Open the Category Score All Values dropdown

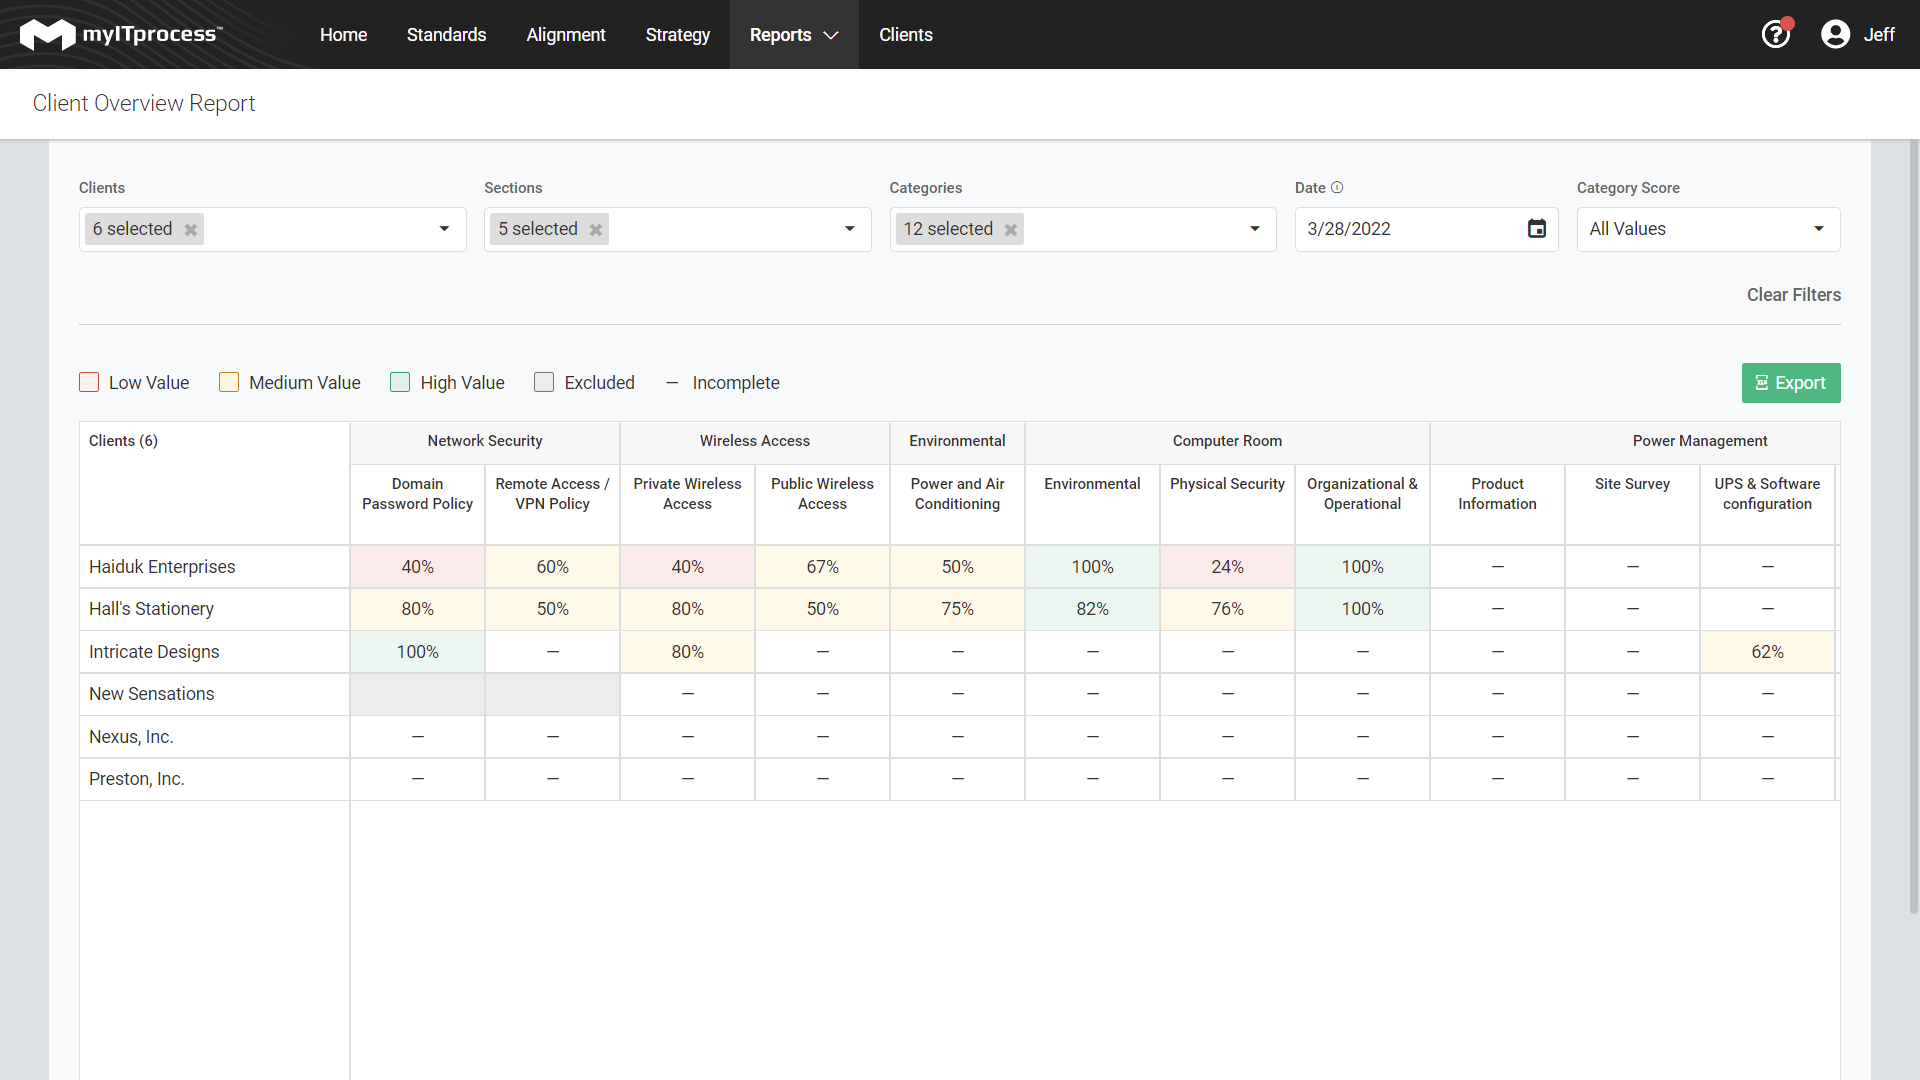tap(1708, 229)
